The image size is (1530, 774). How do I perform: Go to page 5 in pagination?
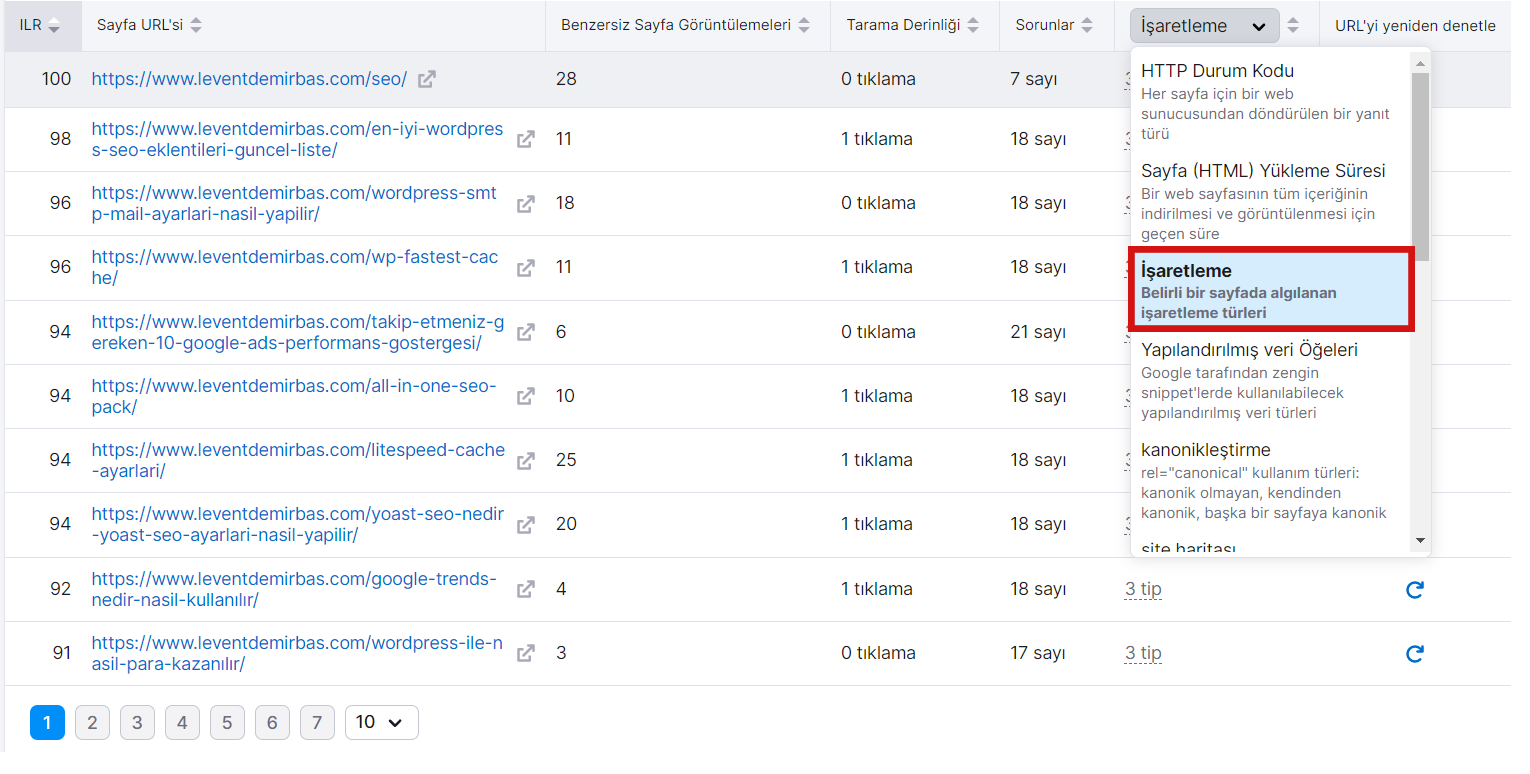(x=227, y=722)
